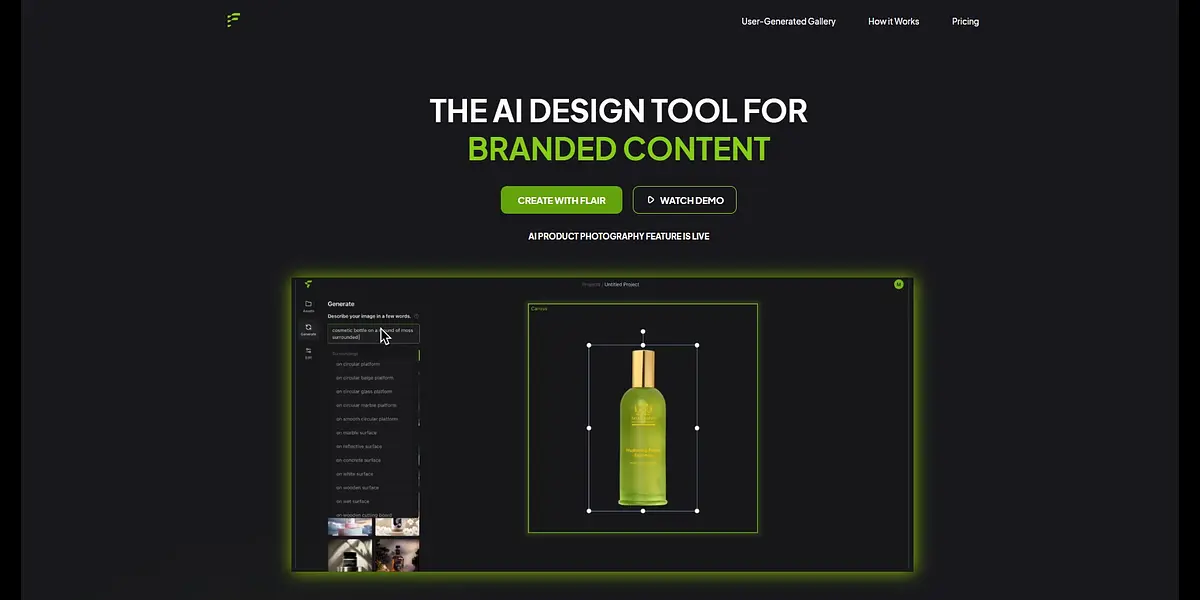This screenshot has width=1200, height=600.
Task: Click the green user avatar in the demo
Action: (x=898, y=284)
